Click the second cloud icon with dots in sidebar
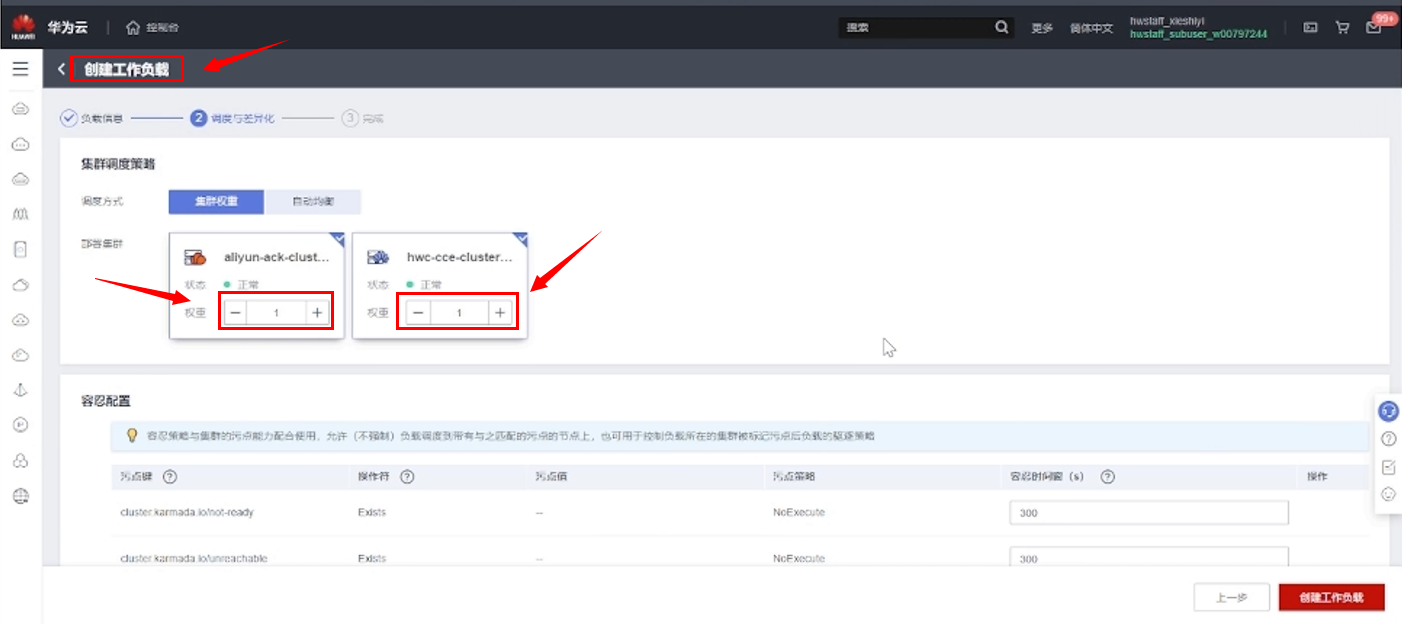1402x624 pixels. tap(20, 144)
